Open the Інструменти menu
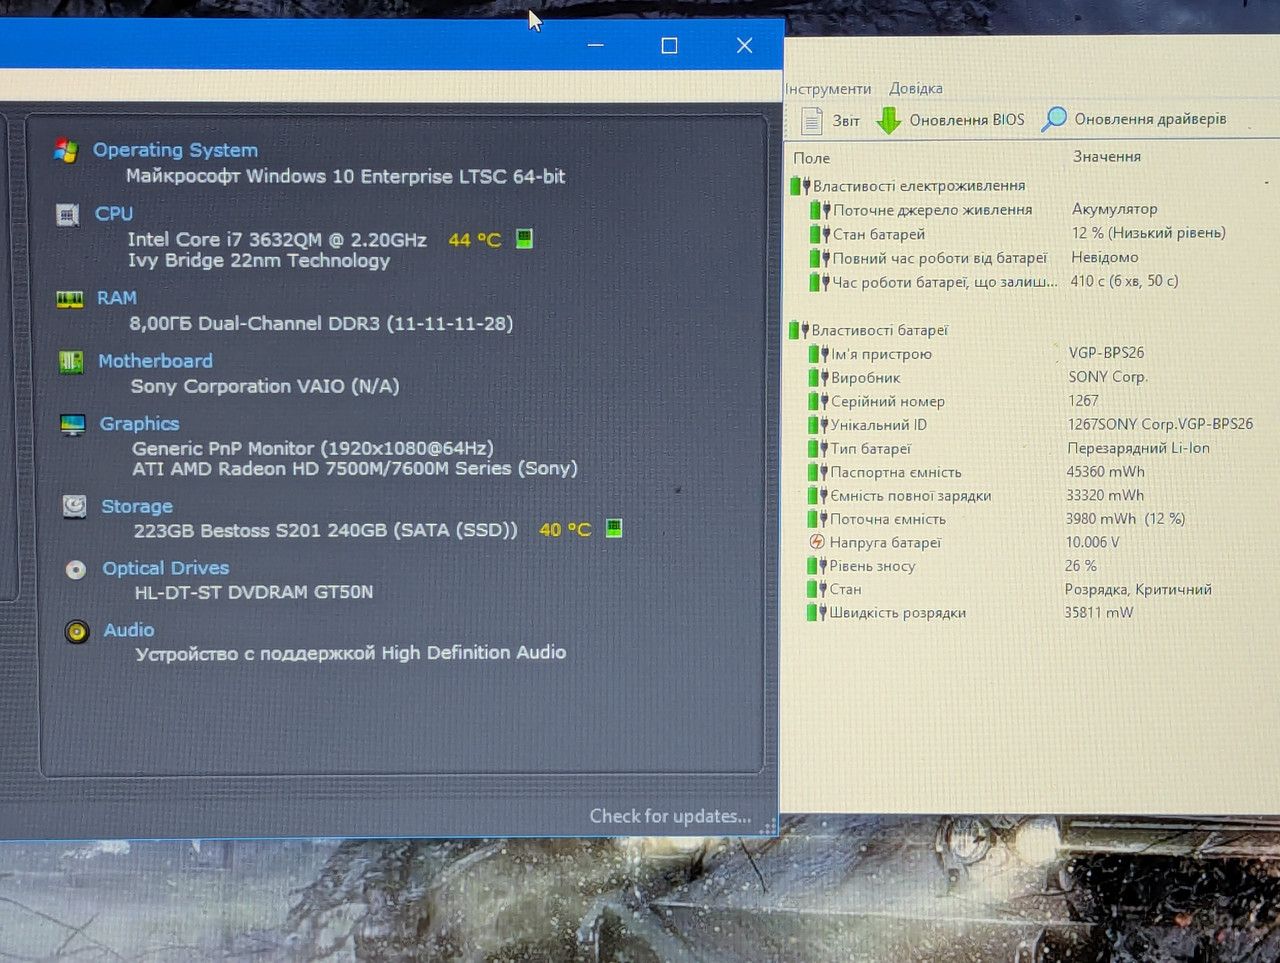The image size is (1280, 963). (x=828, y=89)
